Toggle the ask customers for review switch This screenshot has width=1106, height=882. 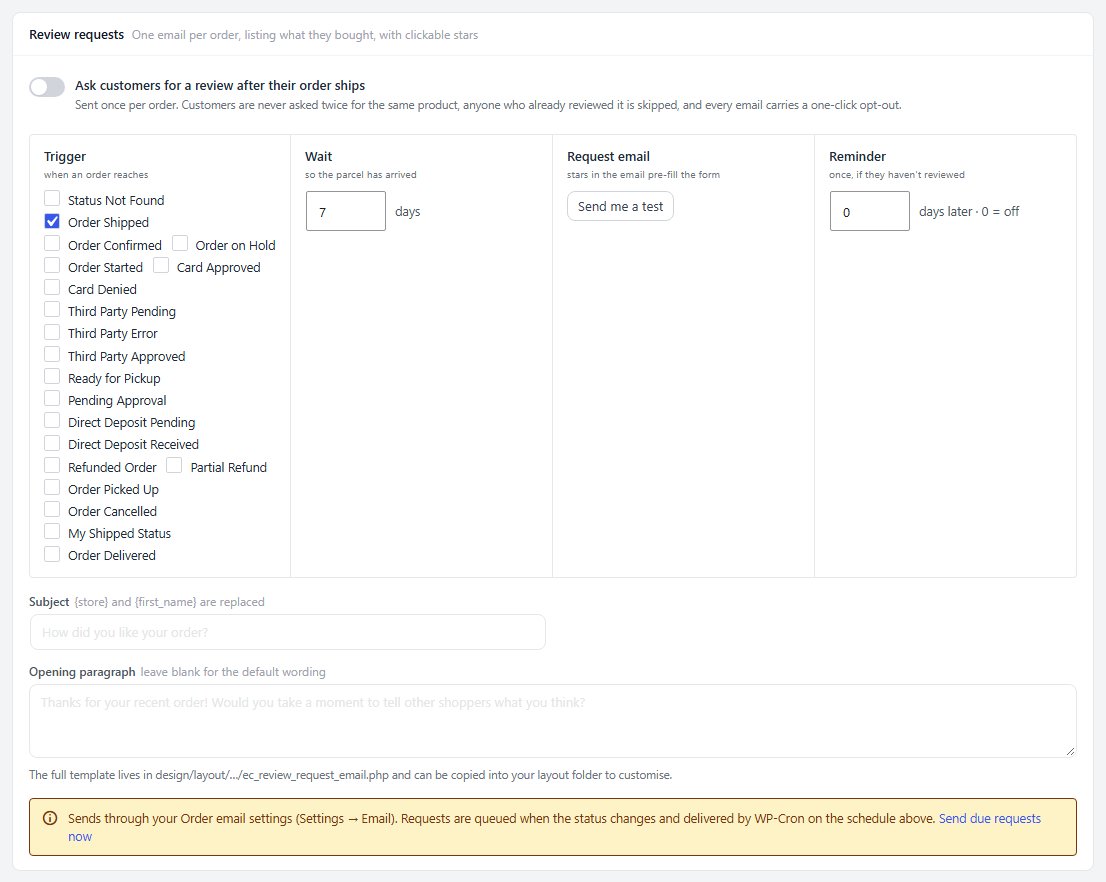pos(47,87)
